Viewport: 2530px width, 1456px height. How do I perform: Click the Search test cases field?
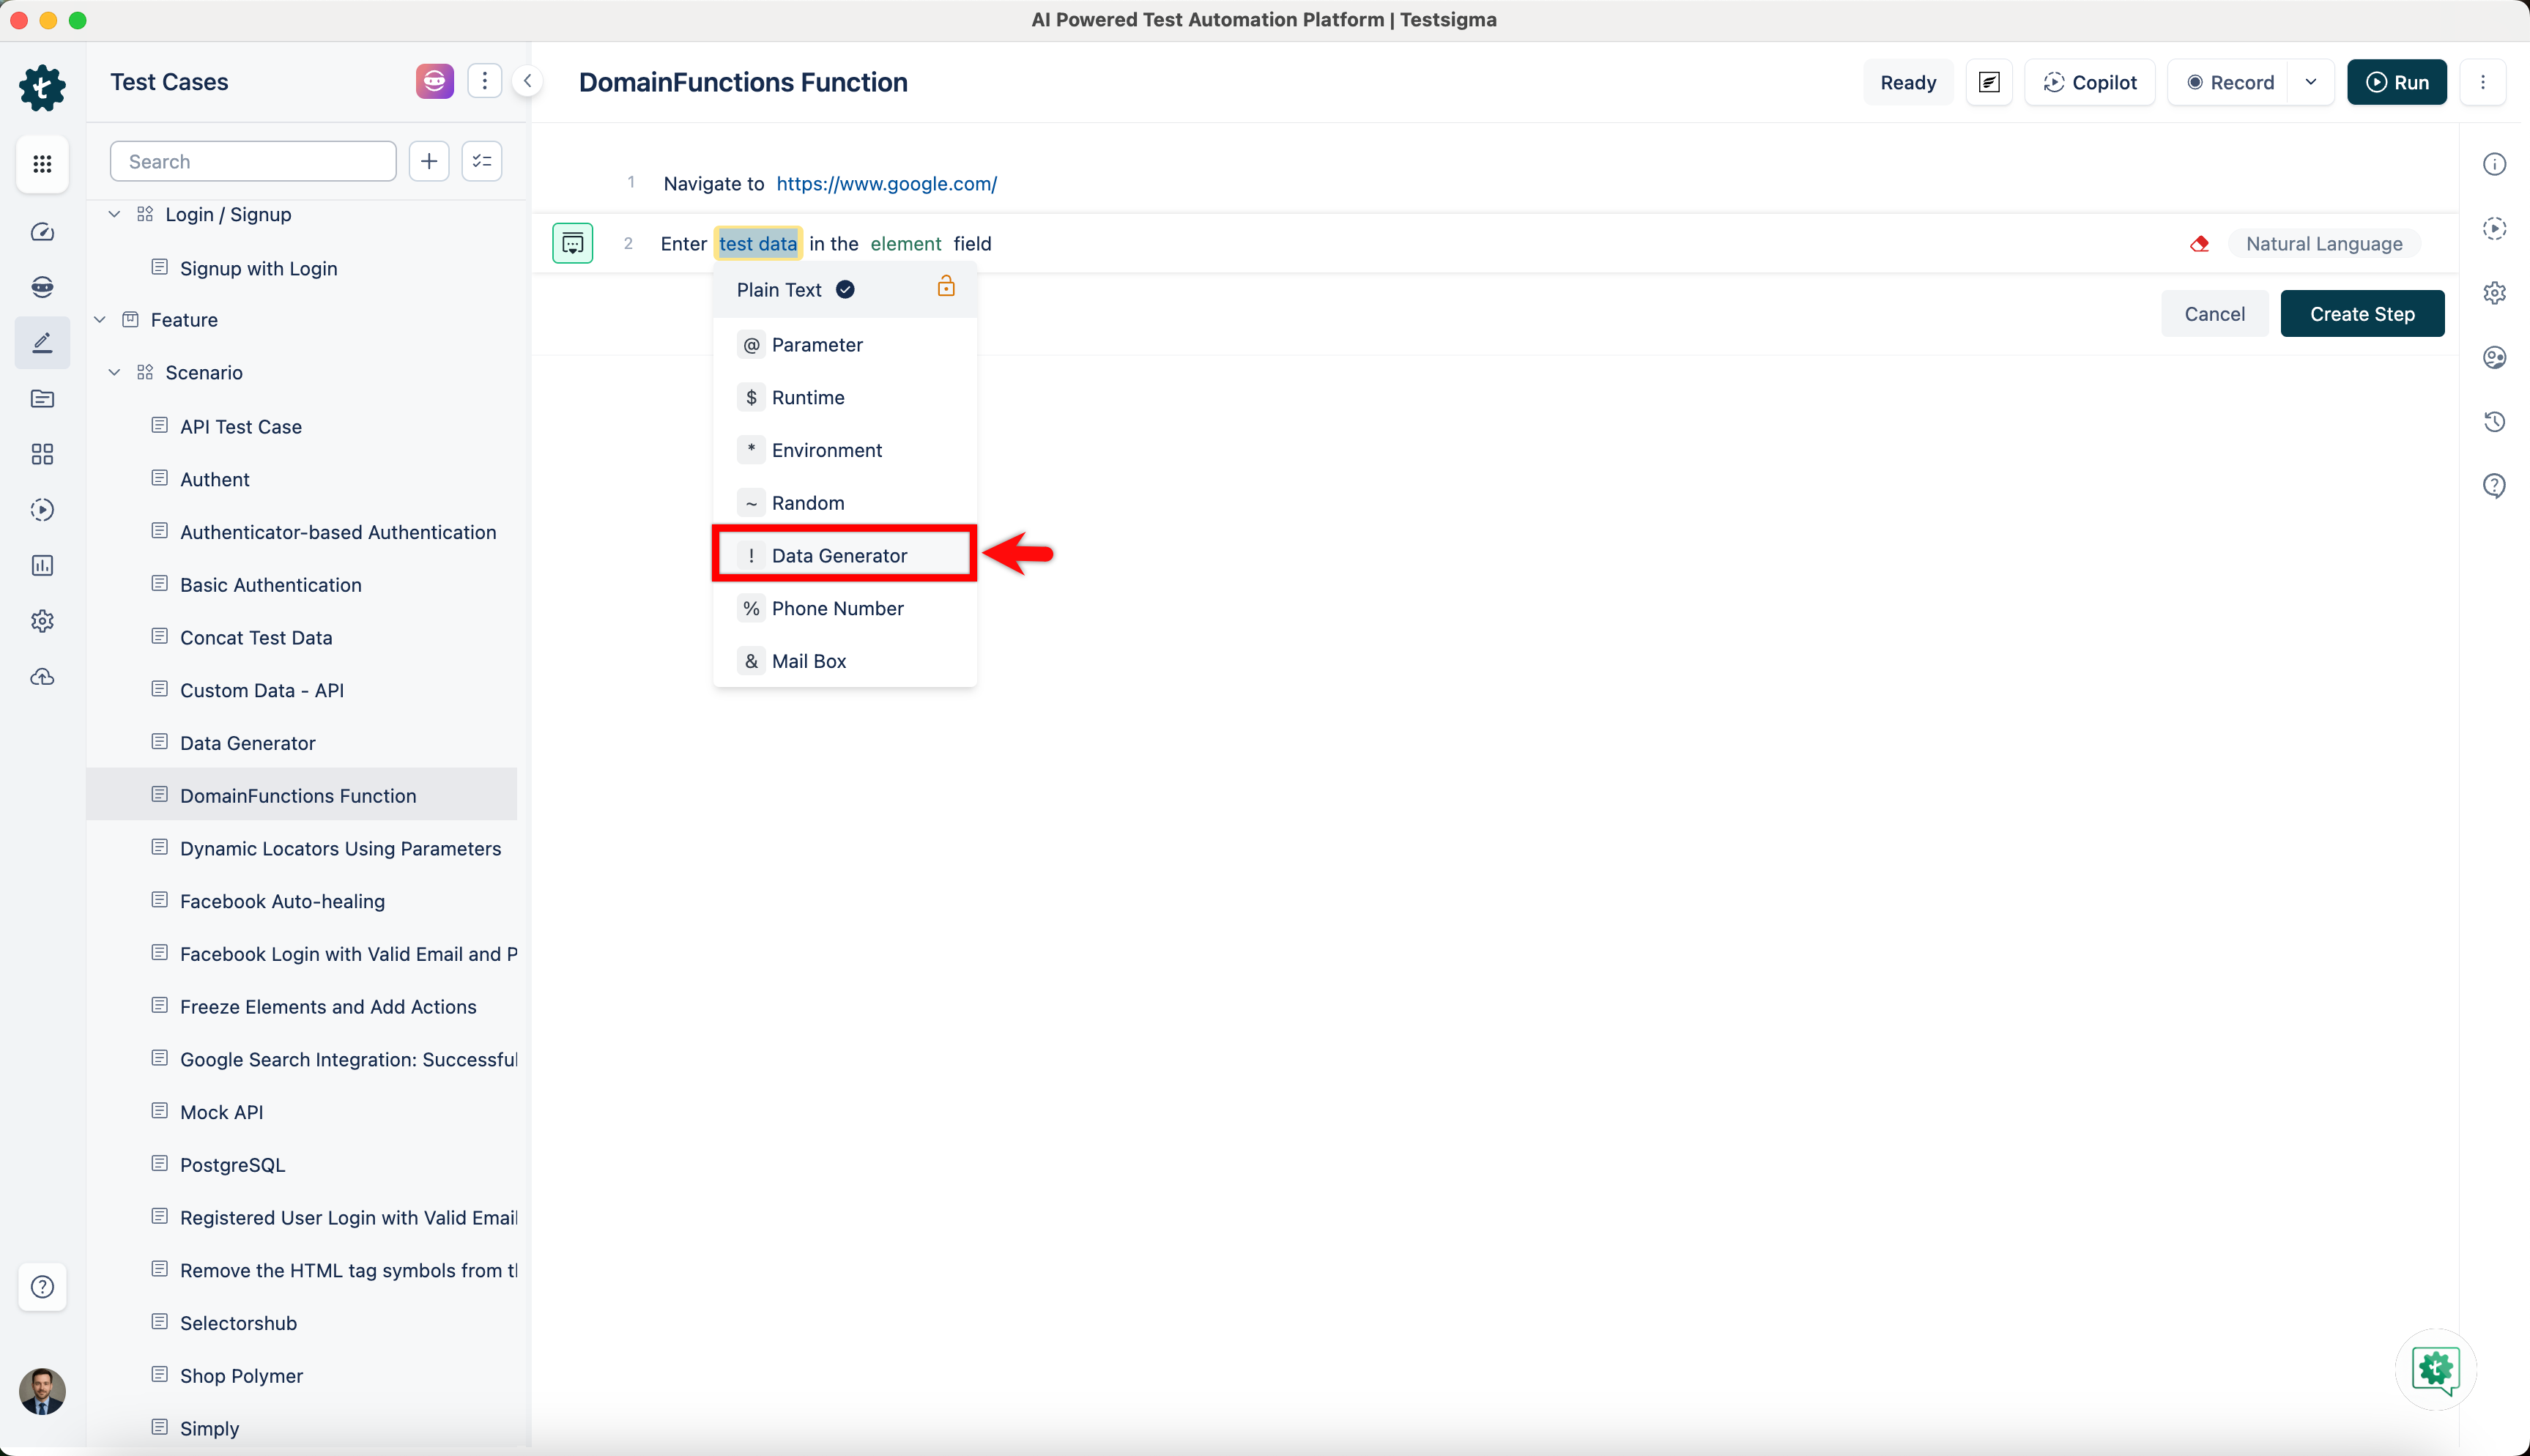click(253, 161)
